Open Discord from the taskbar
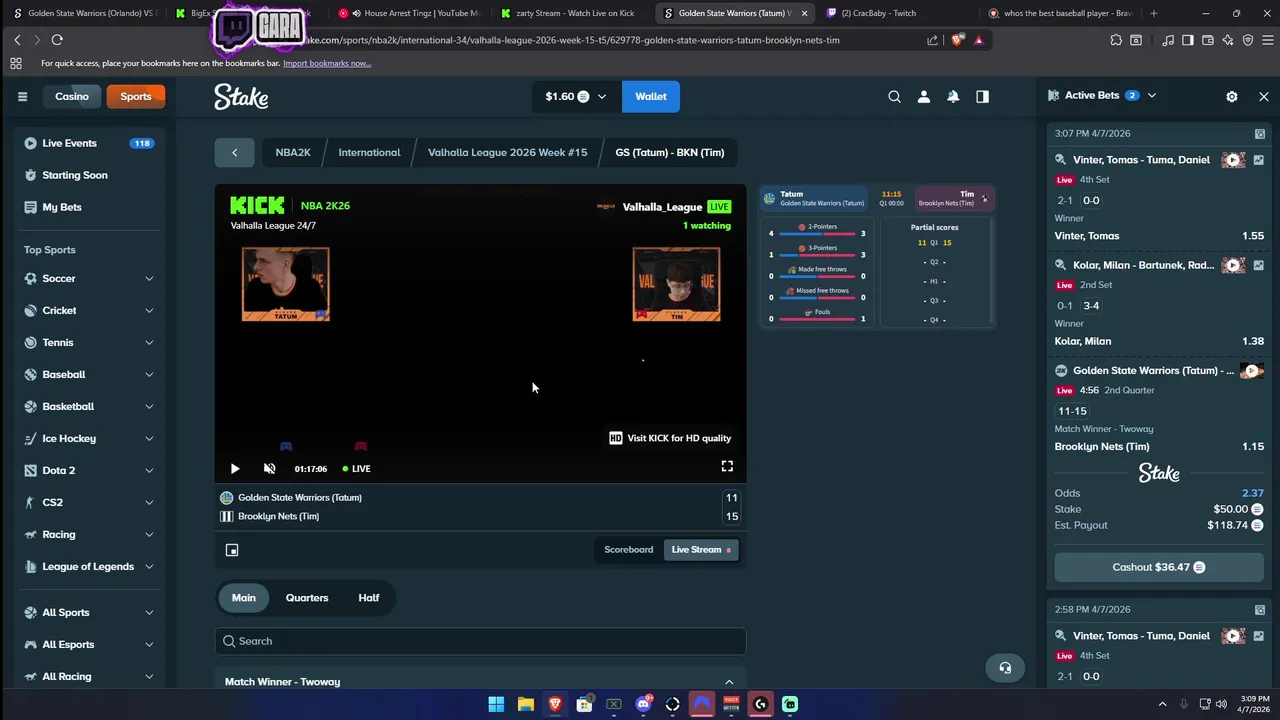 coord(643,704)
